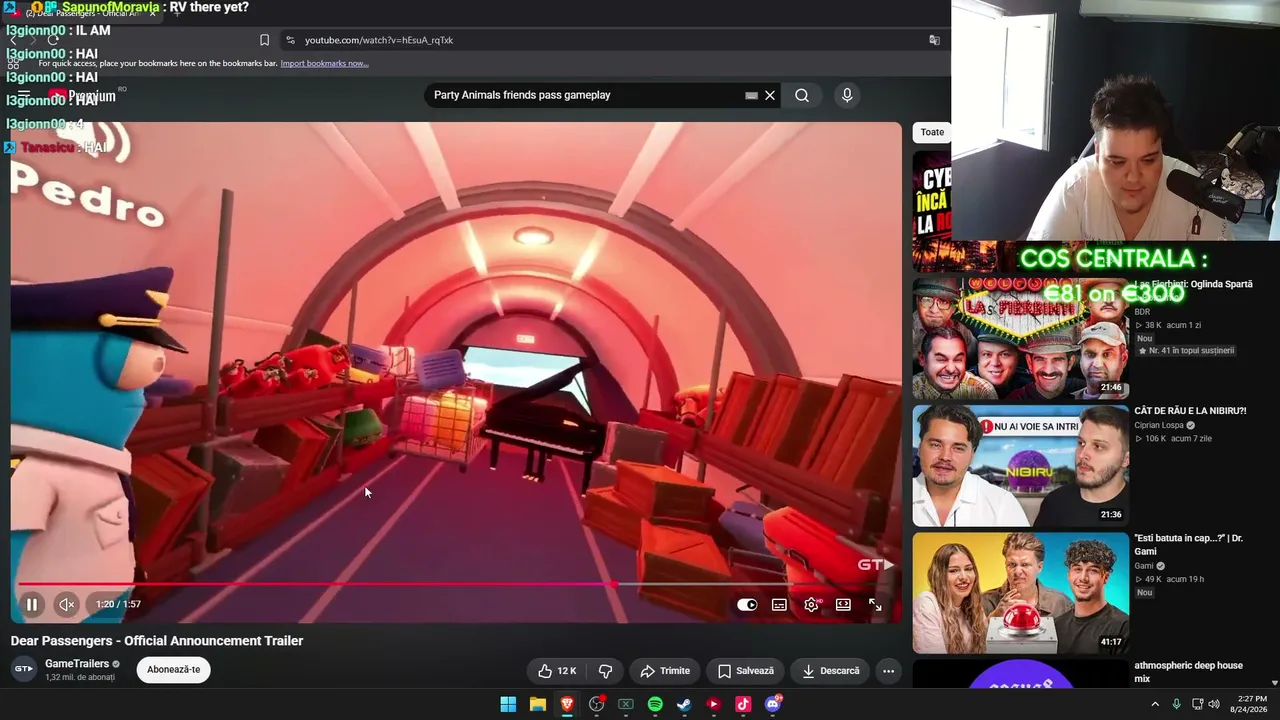Open the red play-button app on taskbar
This screenshot has height=720, width=1280.
click(x=713, y=704)
